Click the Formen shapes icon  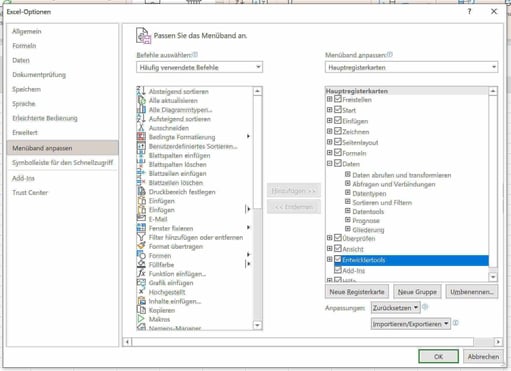tap(141, 255)
